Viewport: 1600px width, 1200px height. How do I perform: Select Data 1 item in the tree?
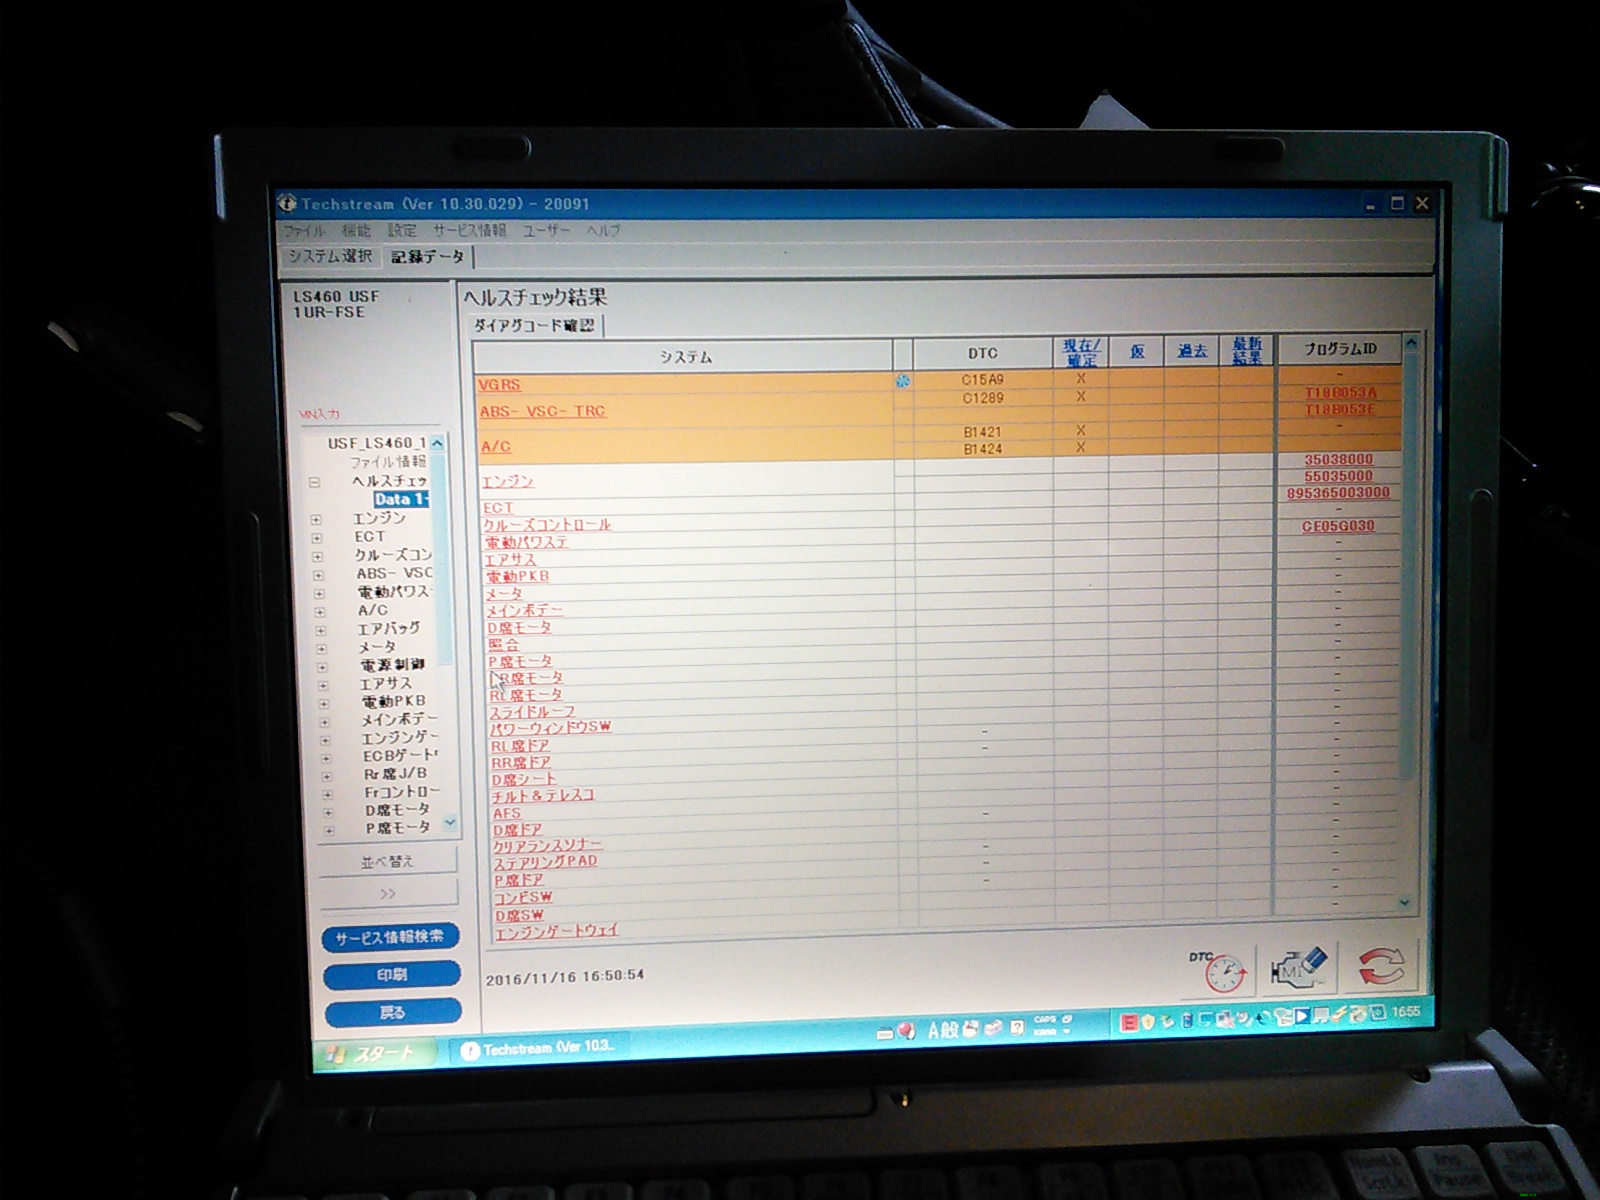coord(401,499)
